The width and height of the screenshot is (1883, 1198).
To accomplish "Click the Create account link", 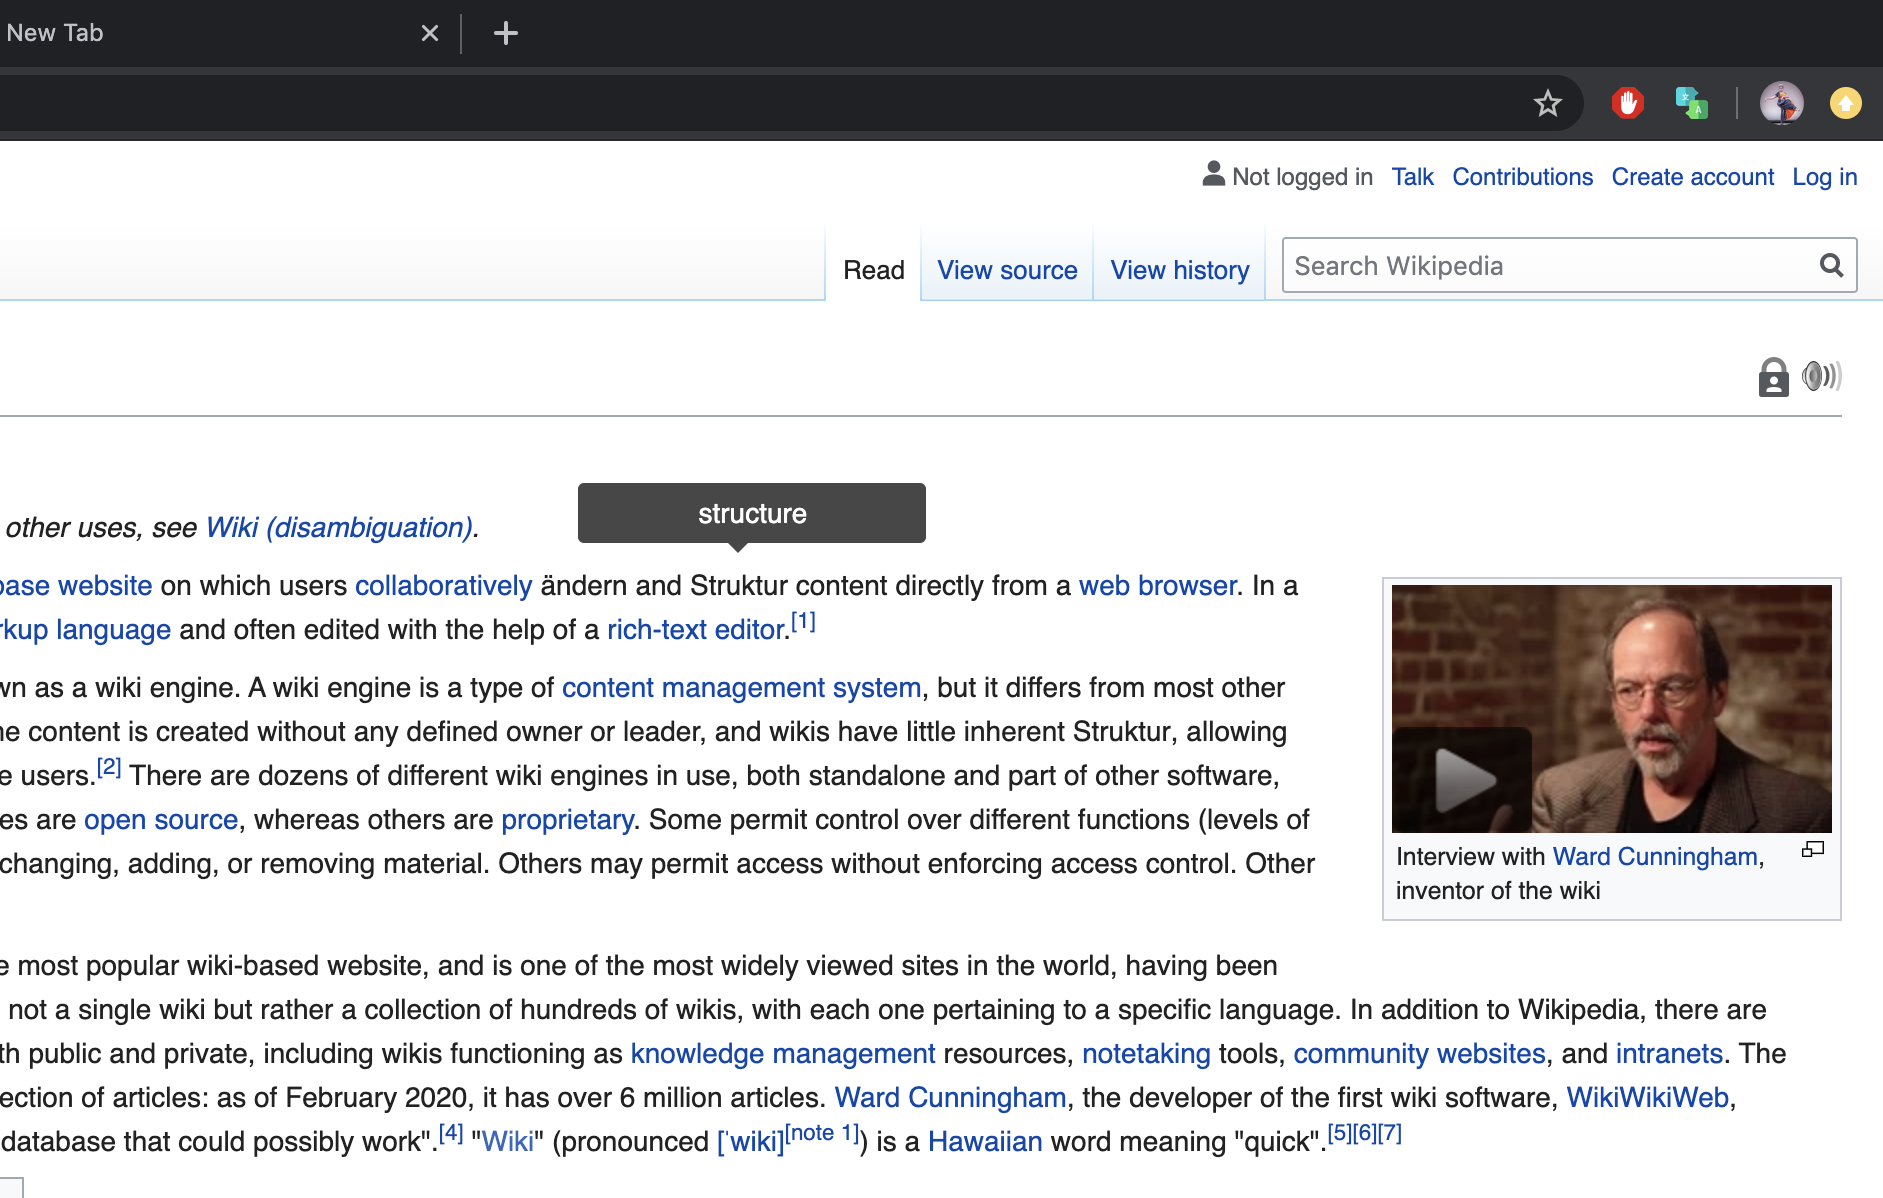I will (x=1693, y=177).
